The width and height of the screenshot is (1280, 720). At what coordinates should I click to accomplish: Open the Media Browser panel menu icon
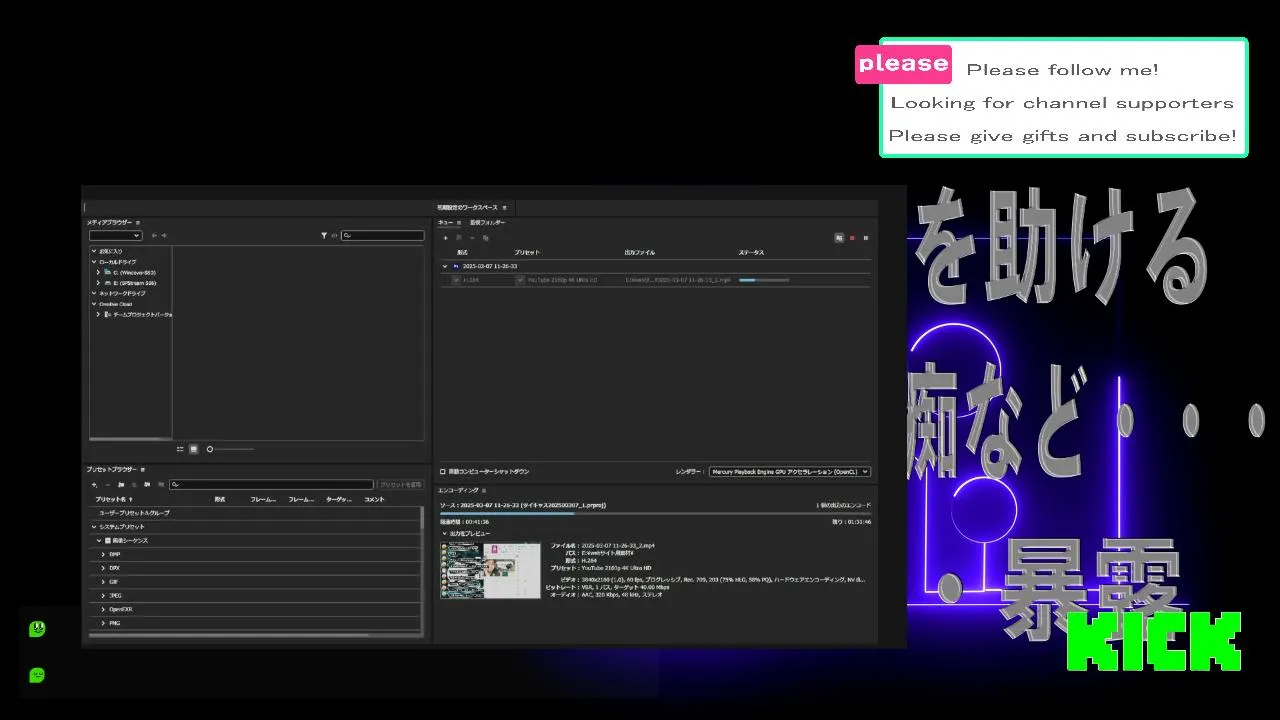(138, 222)
